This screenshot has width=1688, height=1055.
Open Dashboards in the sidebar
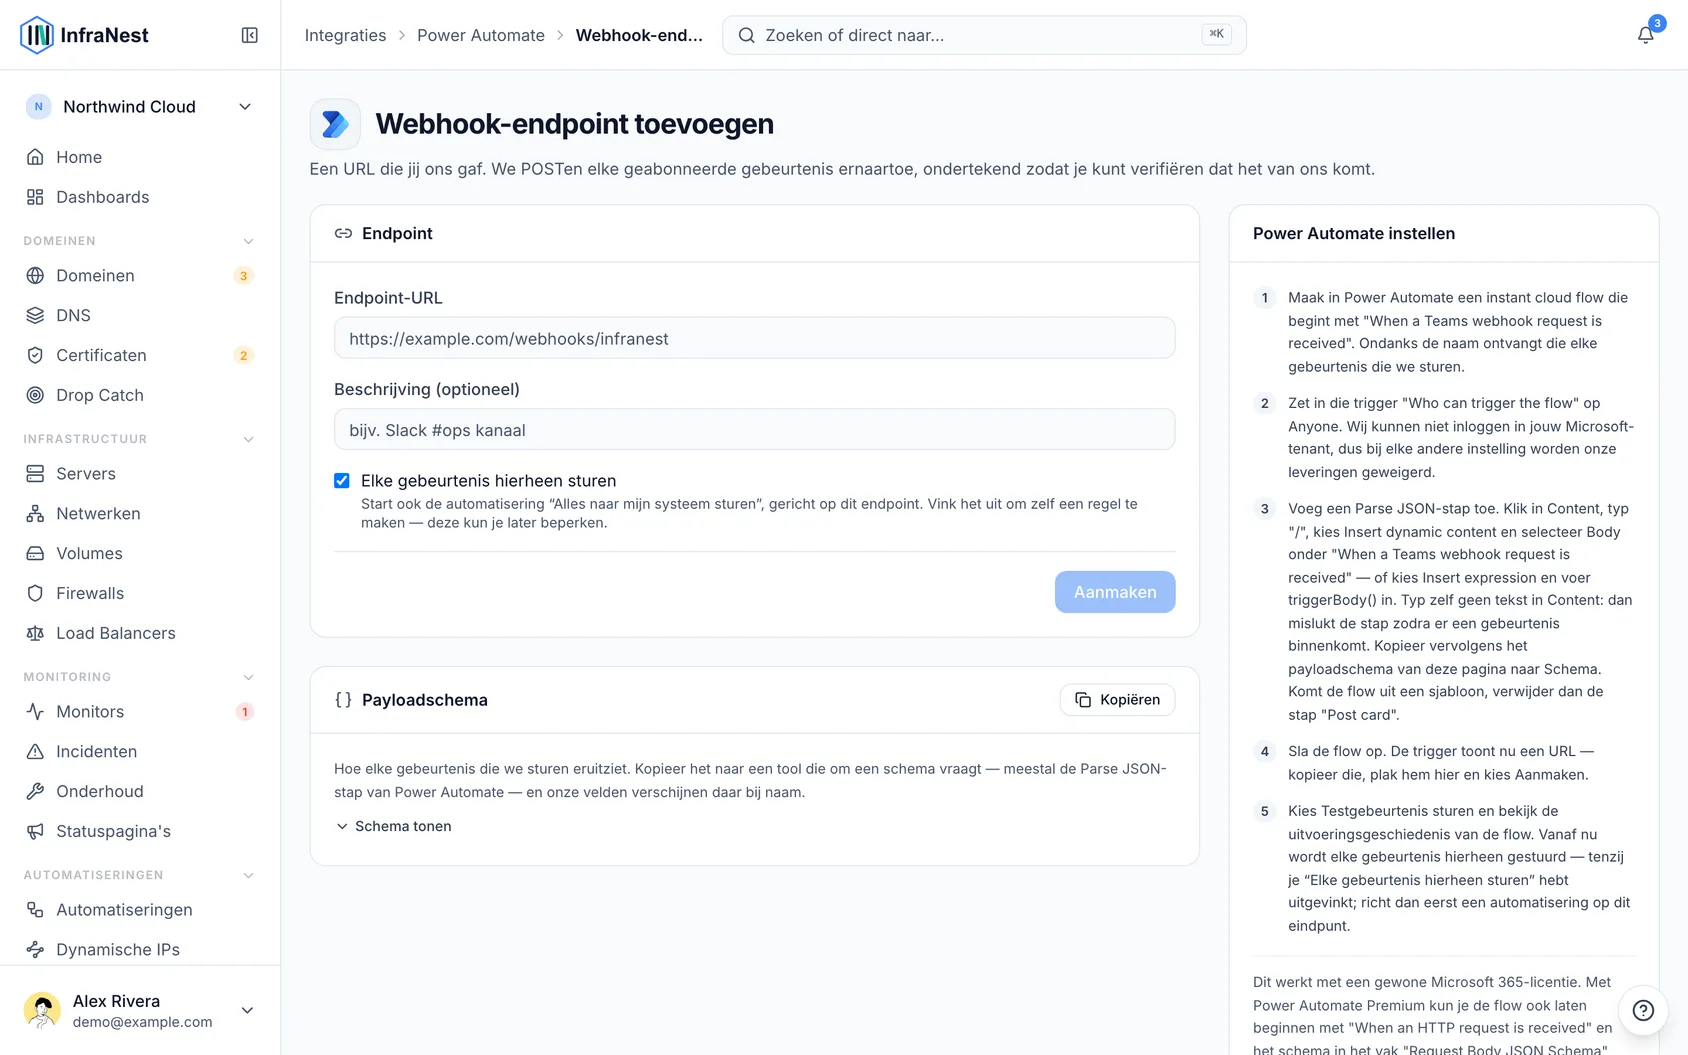coord(140,197)
